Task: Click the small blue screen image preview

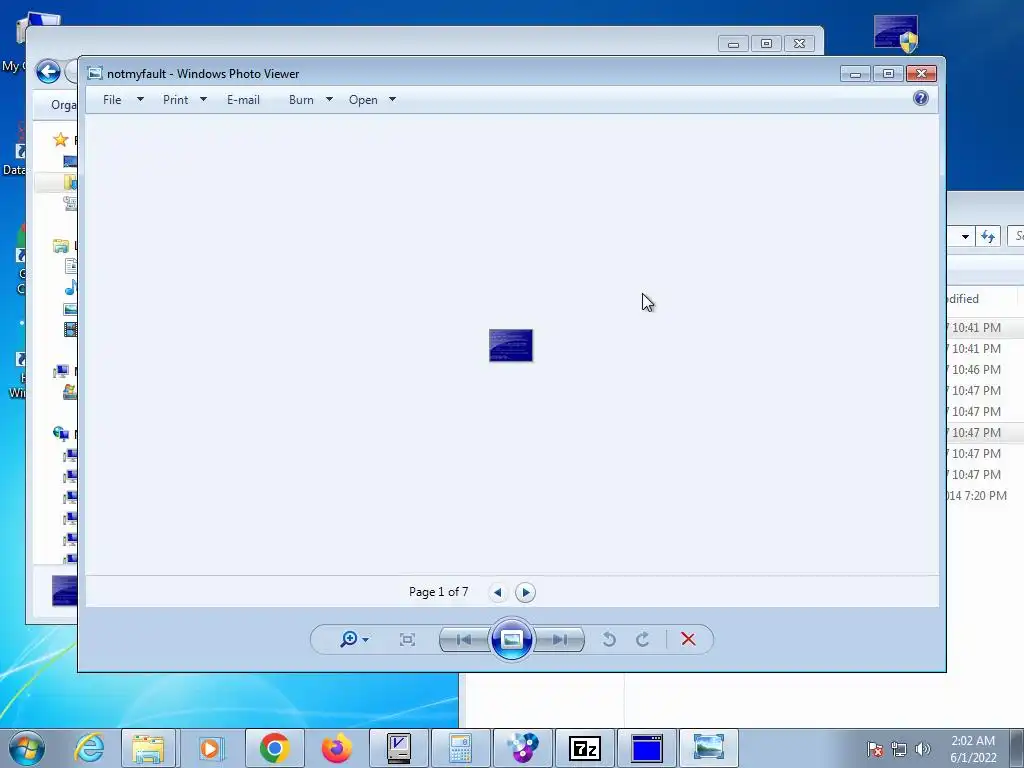Action: click(511, 345)
